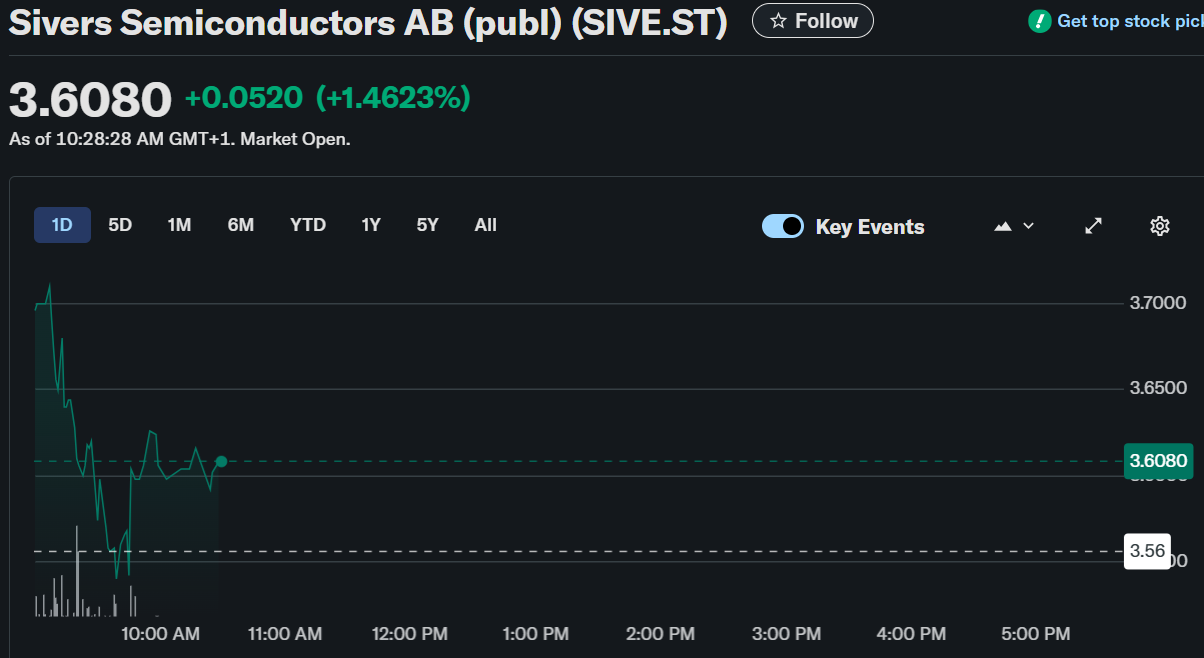This screenshot has width=1204, height=658.
Task: Open the chart type dropdown
Action: (x=1014, y=226)
